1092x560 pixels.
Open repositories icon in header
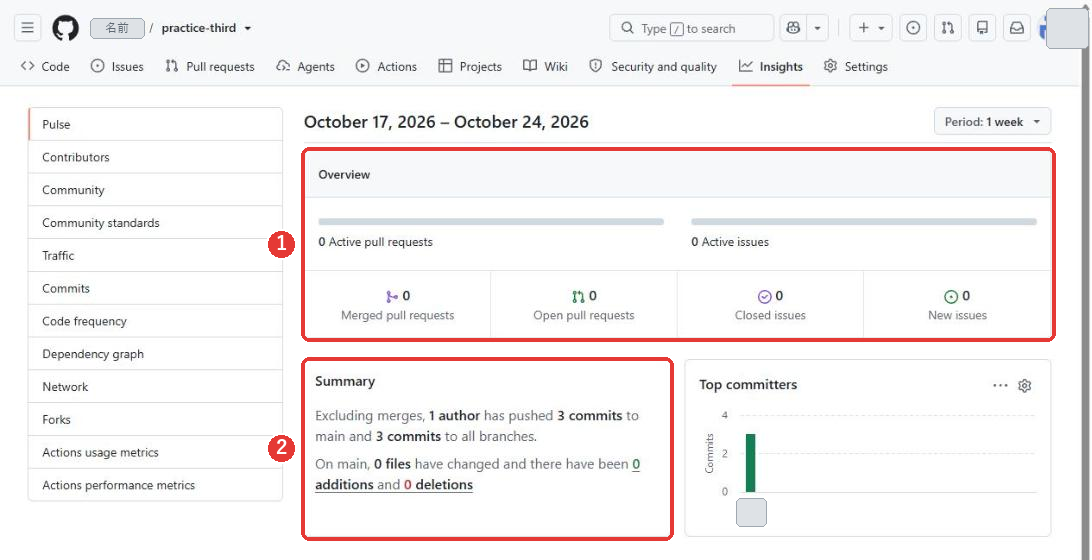coord(982,29)
